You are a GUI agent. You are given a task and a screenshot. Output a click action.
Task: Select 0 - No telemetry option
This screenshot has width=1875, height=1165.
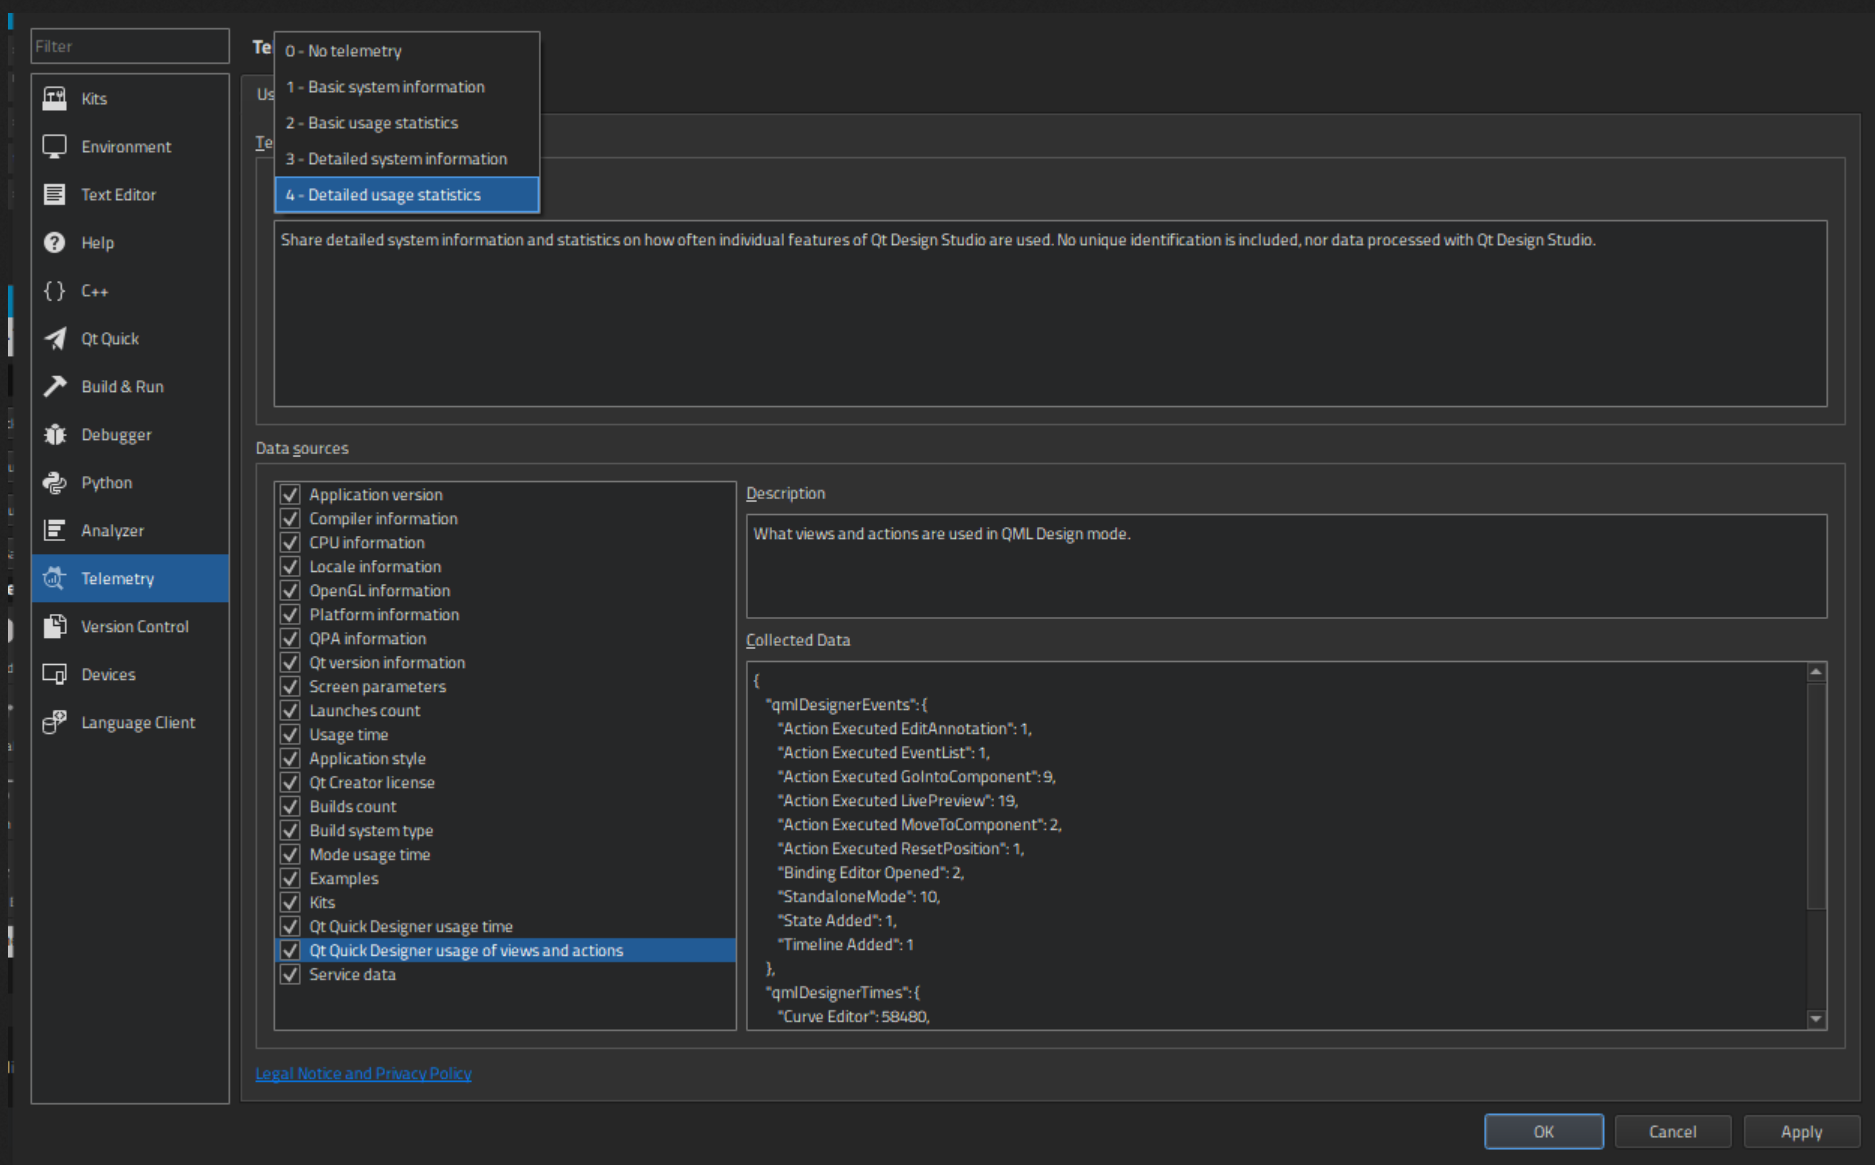tap(344, 51)
